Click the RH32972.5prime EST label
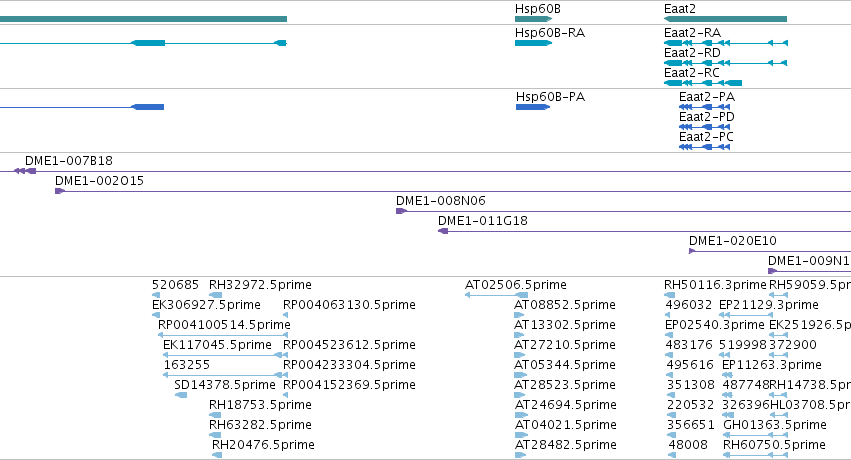 tap(260, 285)
